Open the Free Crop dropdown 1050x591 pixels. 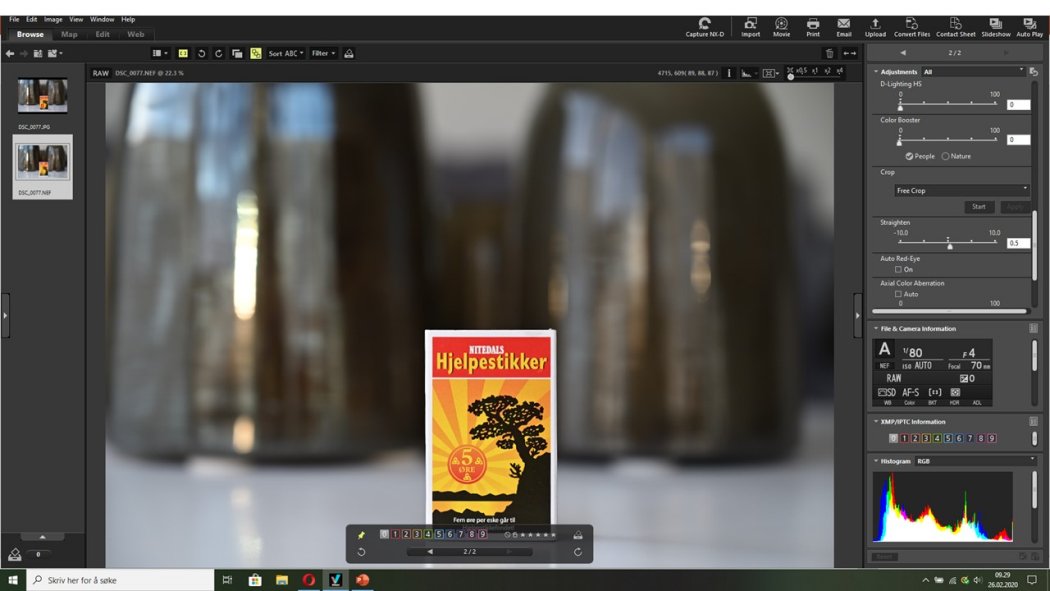(961, 190)
